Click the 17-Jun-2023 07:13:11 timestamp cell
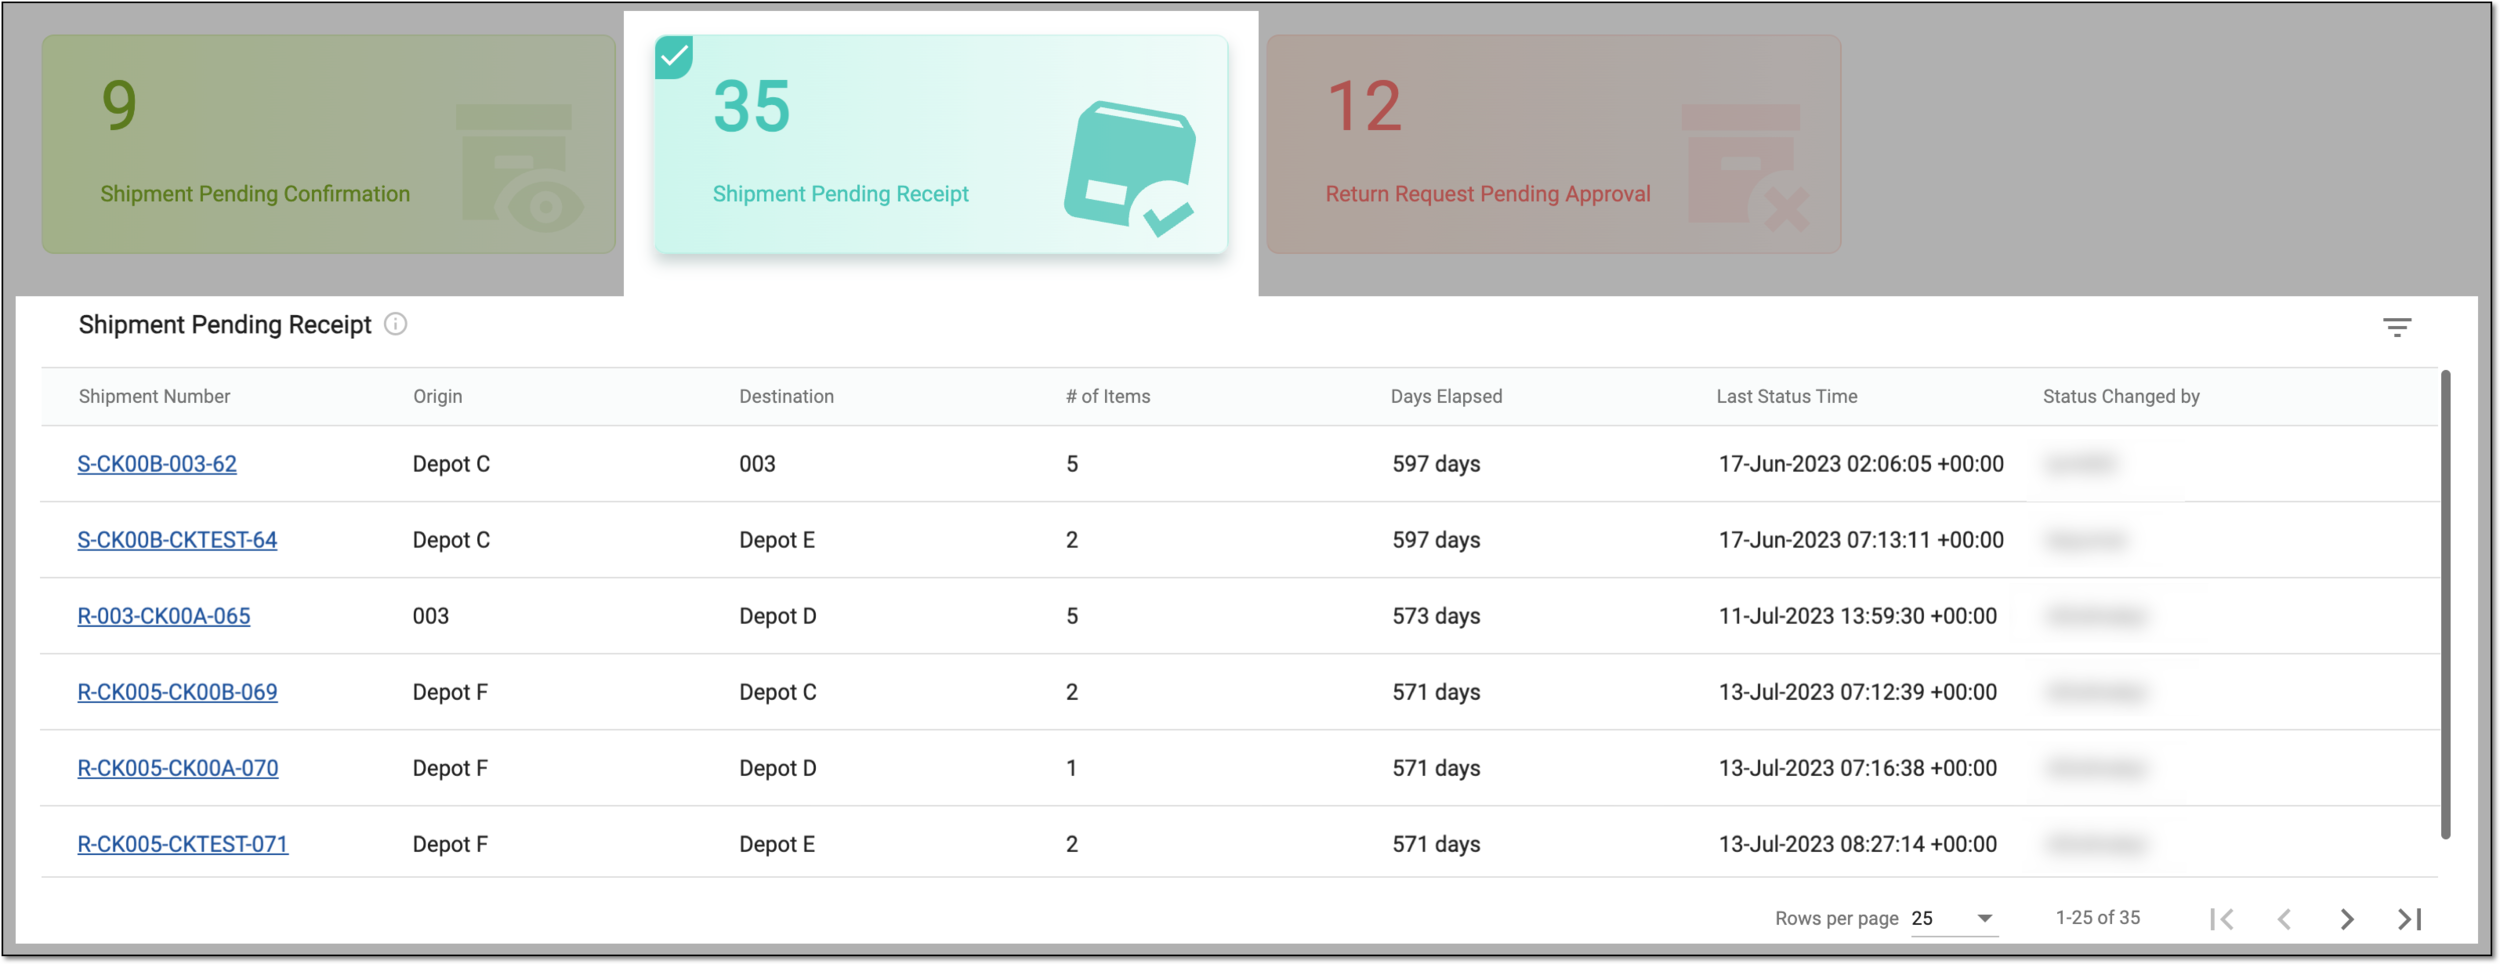The height and width of the screenshot is (964, 2500). pyautogui.click(x=1861, y=540)
